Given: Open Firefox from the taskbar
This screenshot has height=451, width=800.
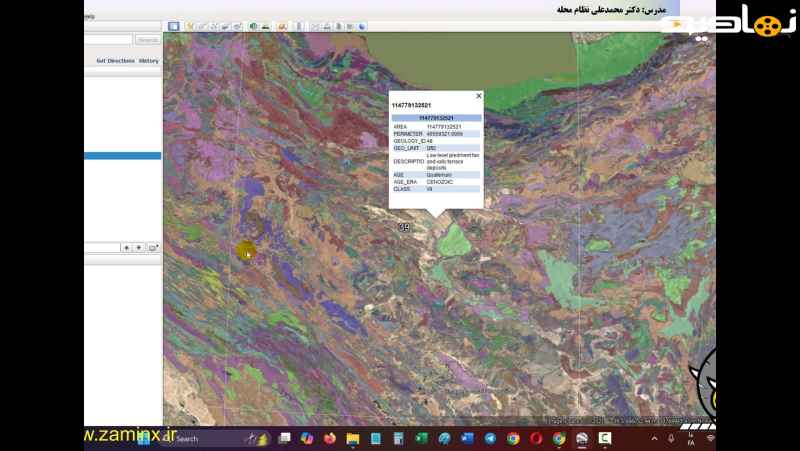Looking at the screenshot, I should coord(330,439).
